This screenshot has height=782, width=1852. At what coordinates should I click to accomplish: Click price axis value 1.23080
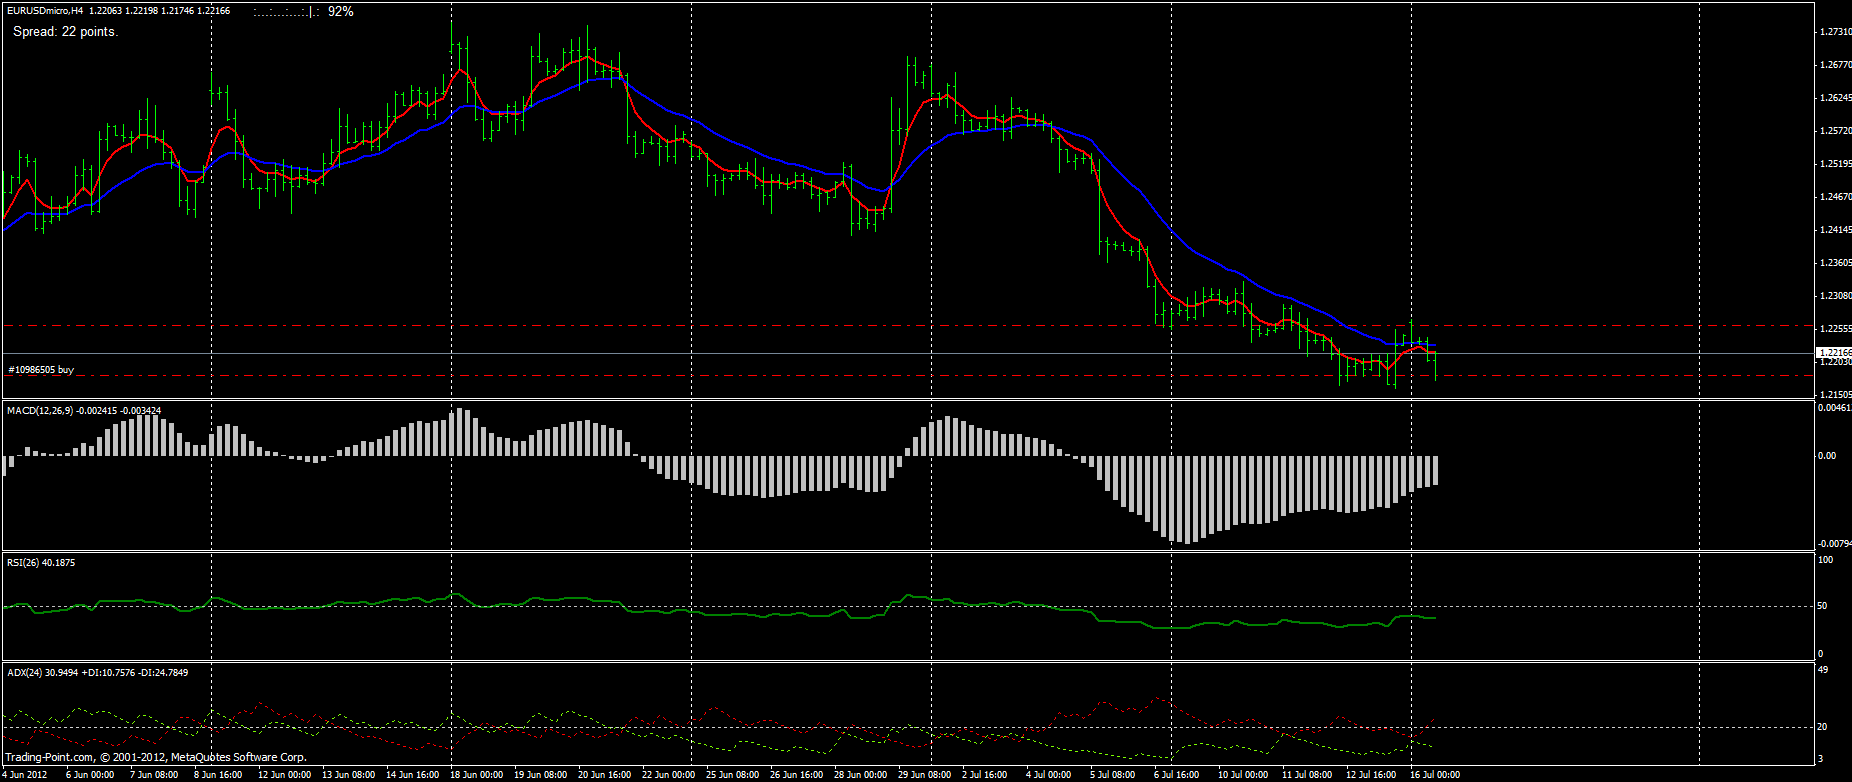pos(1835,296)
